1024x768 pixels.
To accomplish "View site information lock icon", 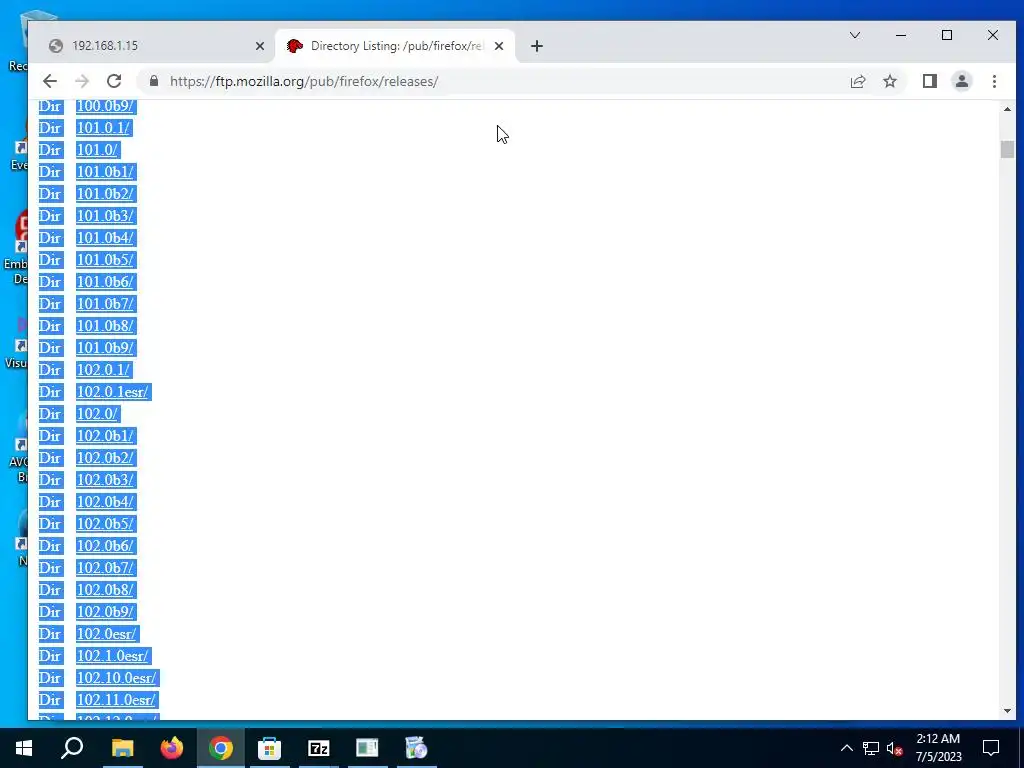I will pyautogui.click(x=154, y=81).
